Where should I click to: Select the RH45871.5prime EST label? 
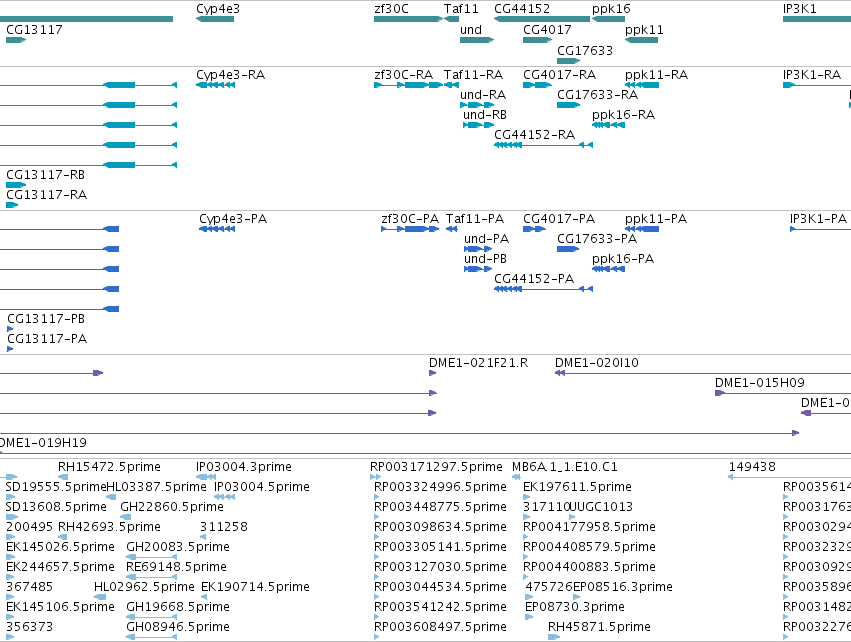tap(599, 626)
